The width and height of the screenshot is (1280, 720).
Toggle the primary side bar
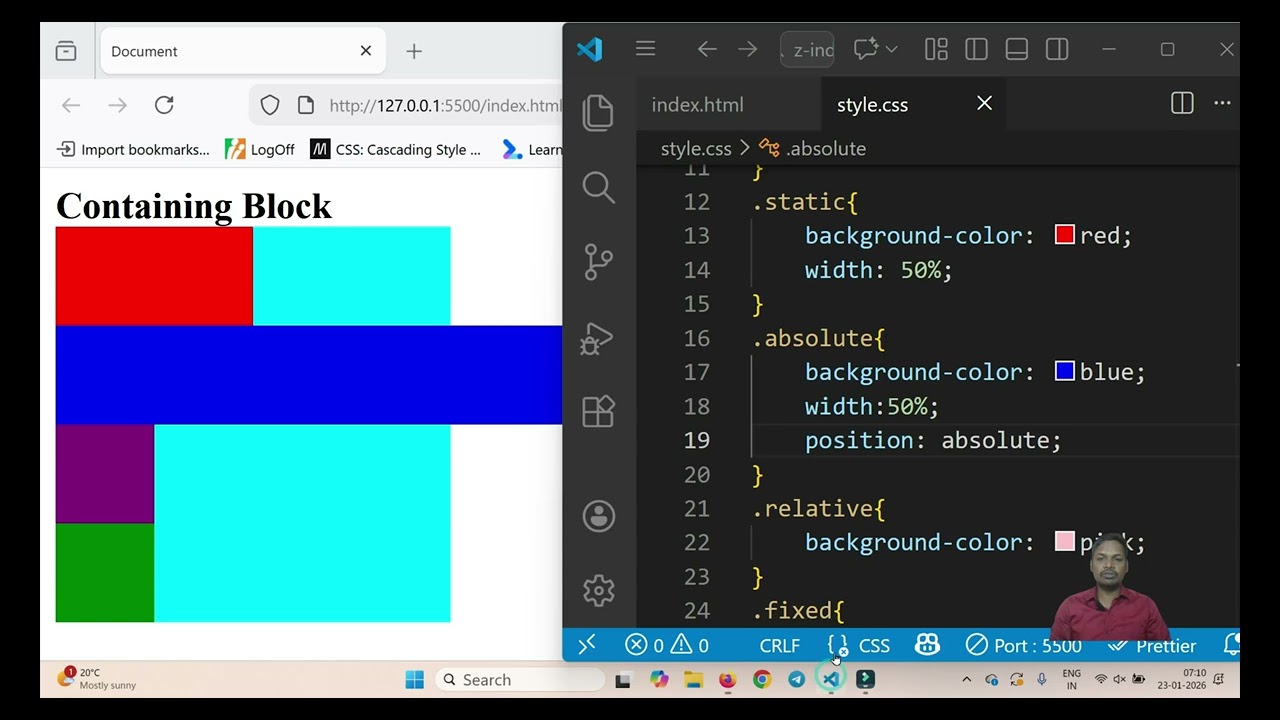point(976,49)
